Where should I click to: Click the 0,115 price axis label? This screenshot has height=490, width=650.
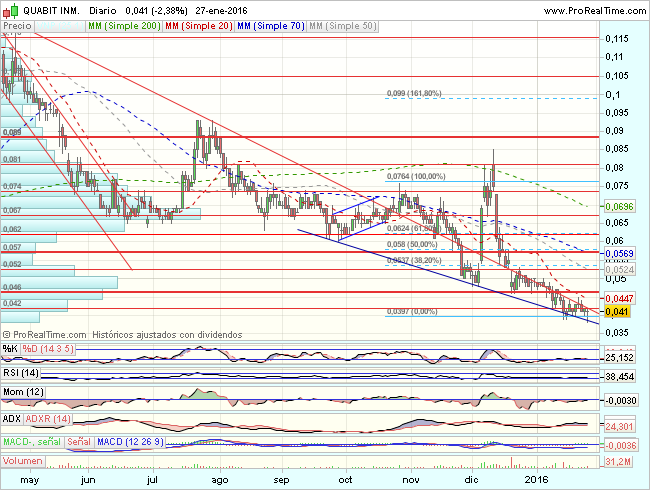617,39
